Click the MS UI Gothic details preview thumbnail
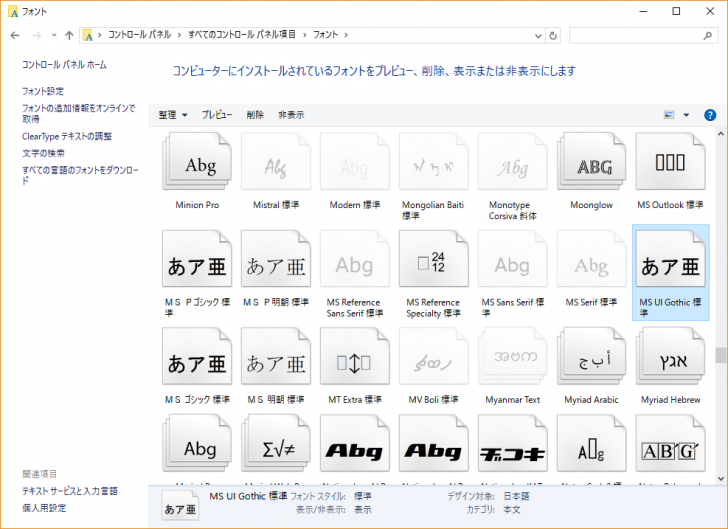Image resolution: width=728 pixels, height=529 pixels. pyautogui.click(x=180, y=505)
